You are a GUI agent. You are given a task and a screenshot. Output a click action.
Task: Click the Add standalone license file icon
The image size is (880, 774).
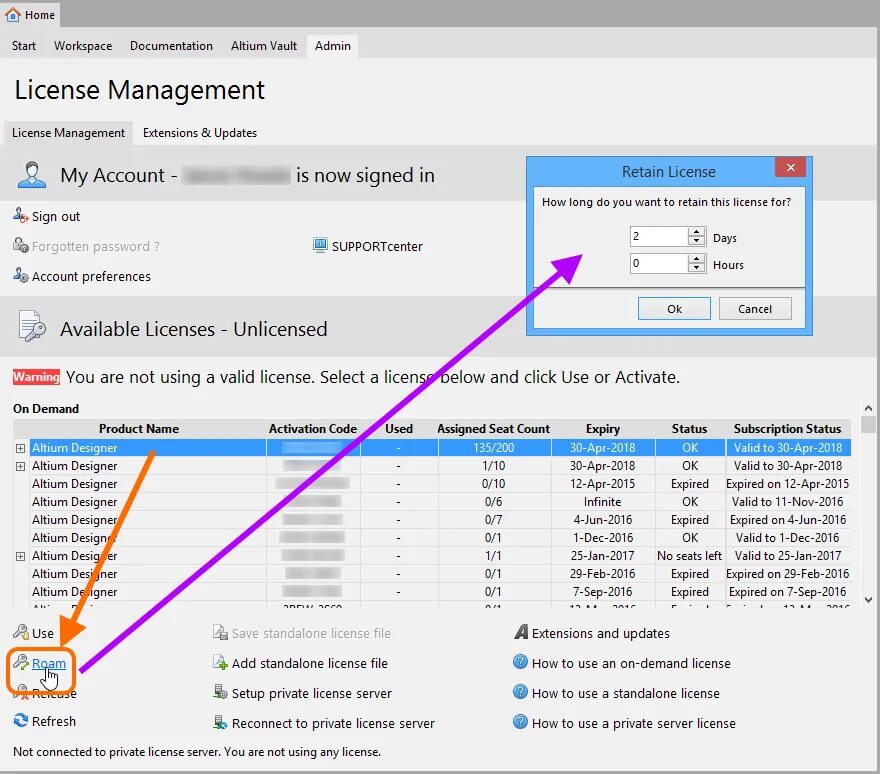[220, 662]
